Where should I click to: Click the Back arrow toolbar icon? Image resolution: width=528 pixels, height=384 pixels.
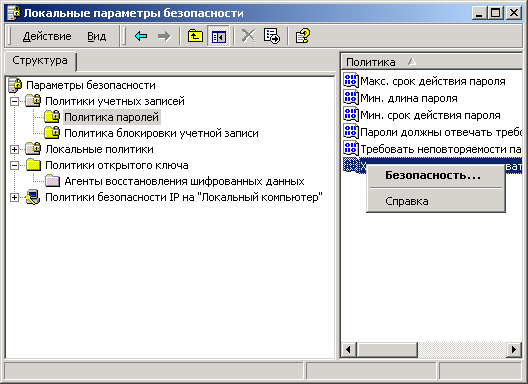(141, 36)
